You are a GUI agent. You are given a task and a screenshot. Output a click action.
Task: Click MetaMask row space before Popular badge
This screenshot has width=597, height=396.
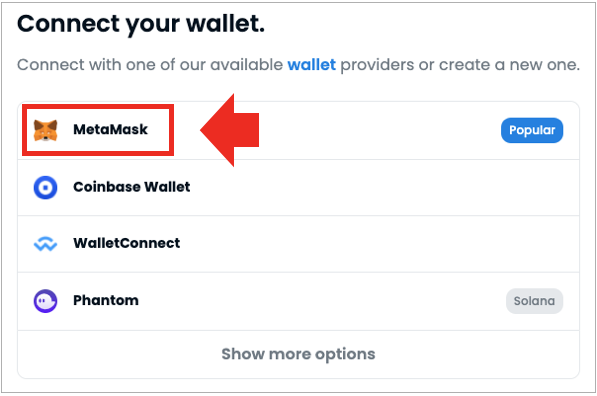click(381, 130)
